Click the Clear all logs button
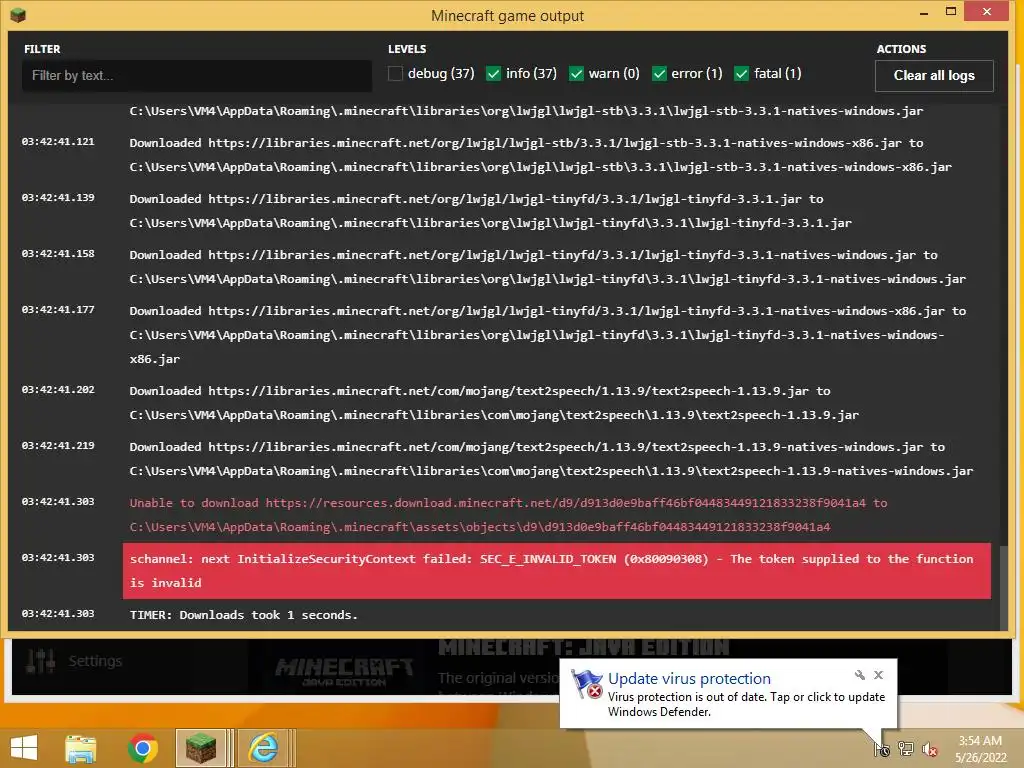The width and height of the screenshot is (1024, 768). 934,76
